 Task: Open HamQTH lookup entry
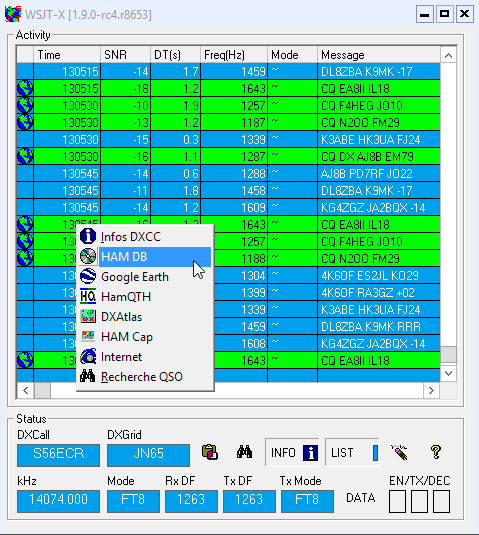(x=145, y=297)
